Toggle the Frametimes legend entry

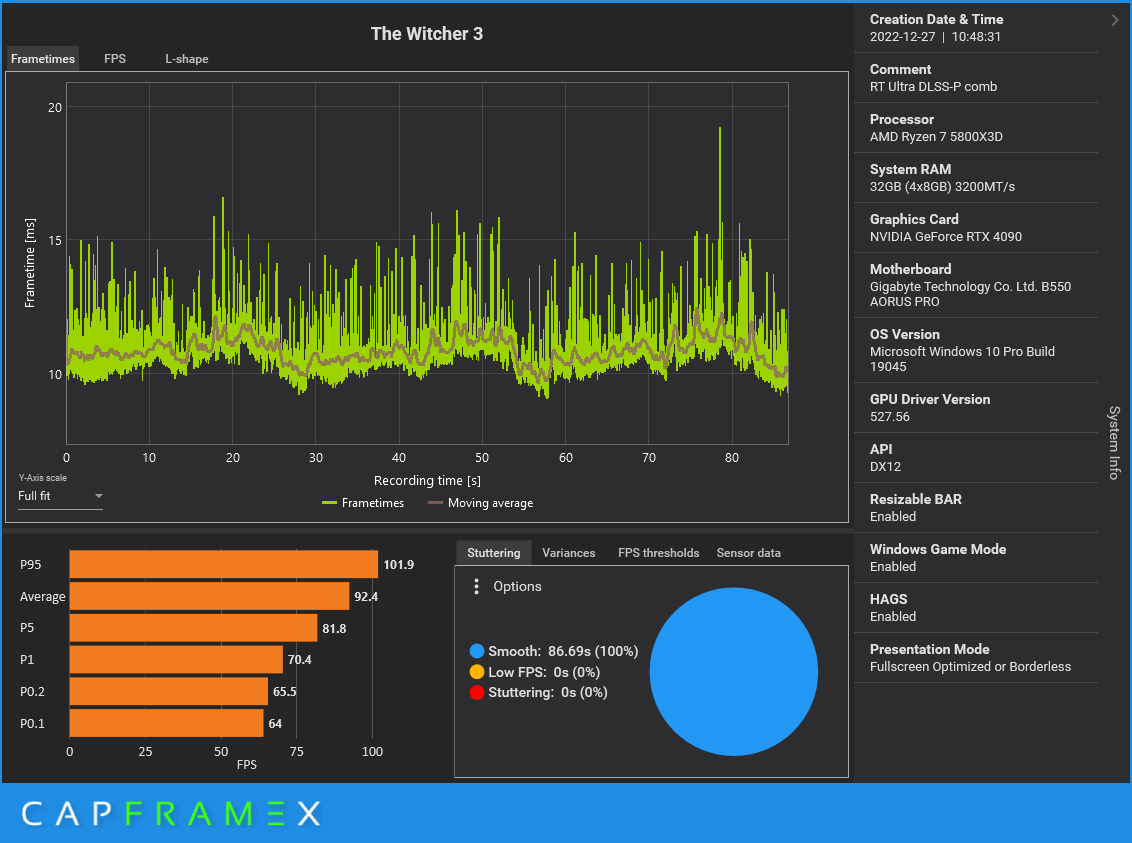pyautogui.click(x=363, y=503)
